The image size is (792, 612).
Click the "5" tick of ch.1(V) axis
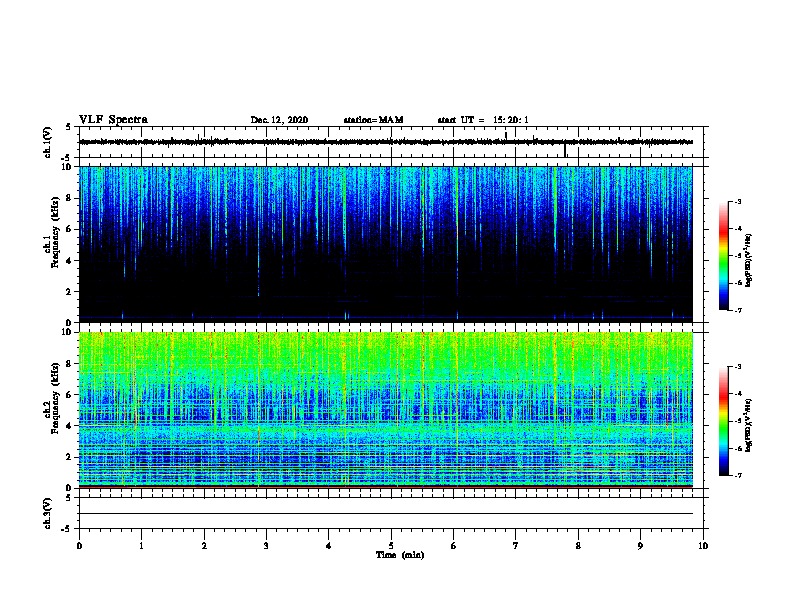tap(69, 127)
